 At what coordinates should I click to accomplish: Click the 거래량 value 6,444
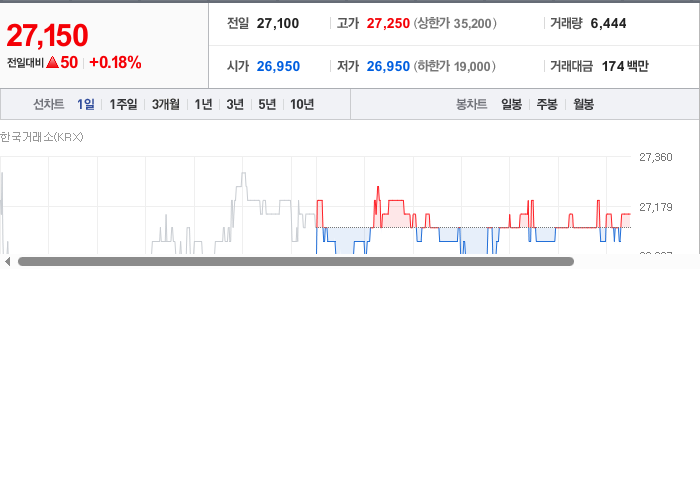point(608,23)
